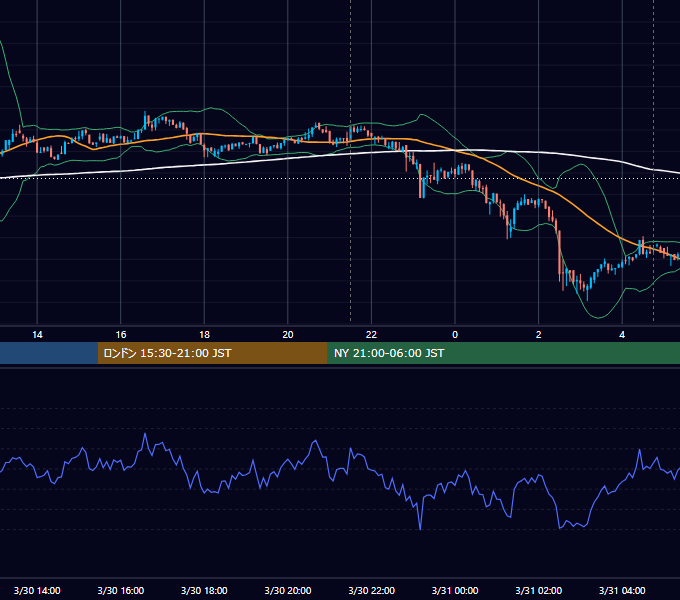Click the 3/31 04:00 label on indicator axis
The width and height of the screenshot is (680, 600).
point(622,590)
